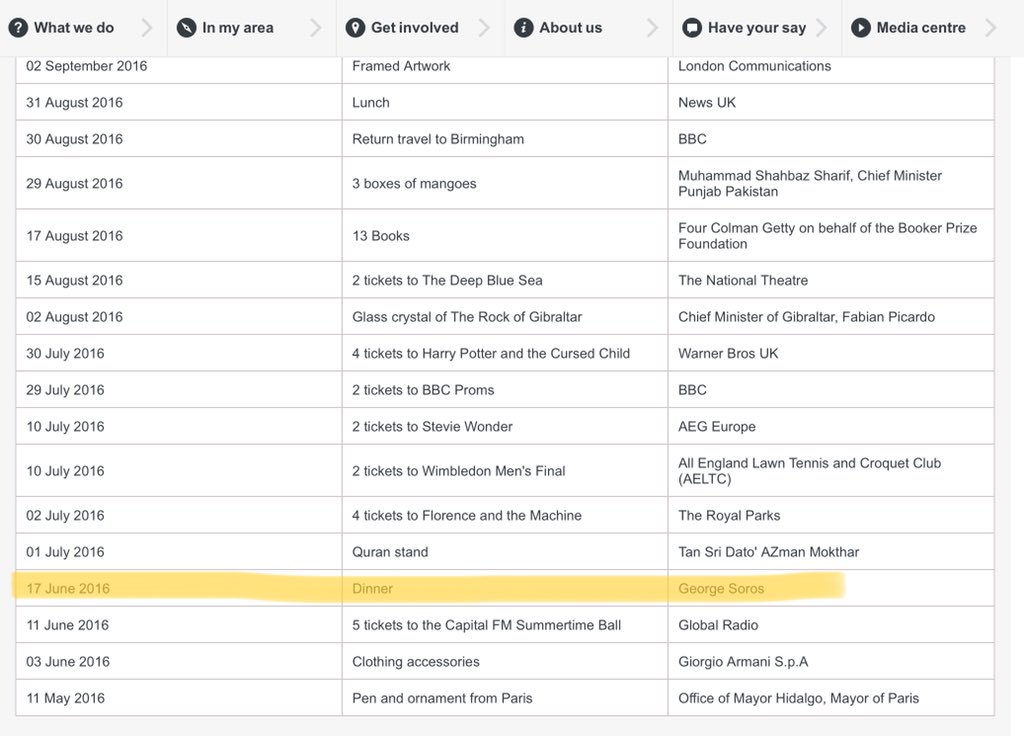1024x736 pixels.
Task: Select the 29 July 2016 date cell
Action: 179,389
